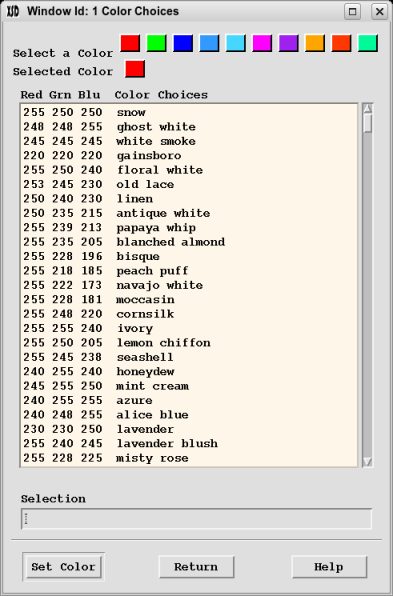Maximize the Color Choices window
393x596 pixels.
[x=352, y=11]
